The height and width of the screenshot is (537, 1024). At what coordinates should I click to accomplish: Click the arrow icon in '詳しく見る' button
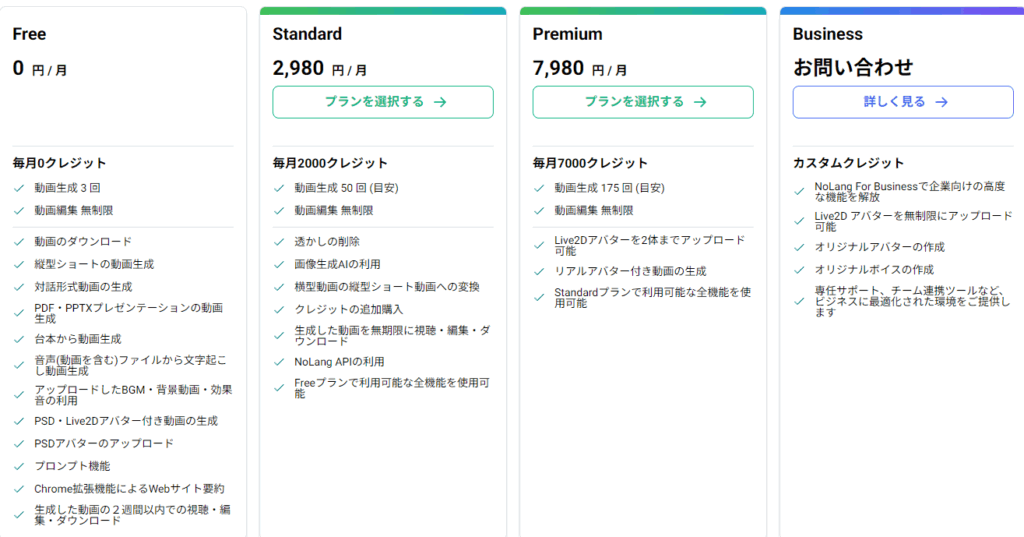(x=941, y=102)
